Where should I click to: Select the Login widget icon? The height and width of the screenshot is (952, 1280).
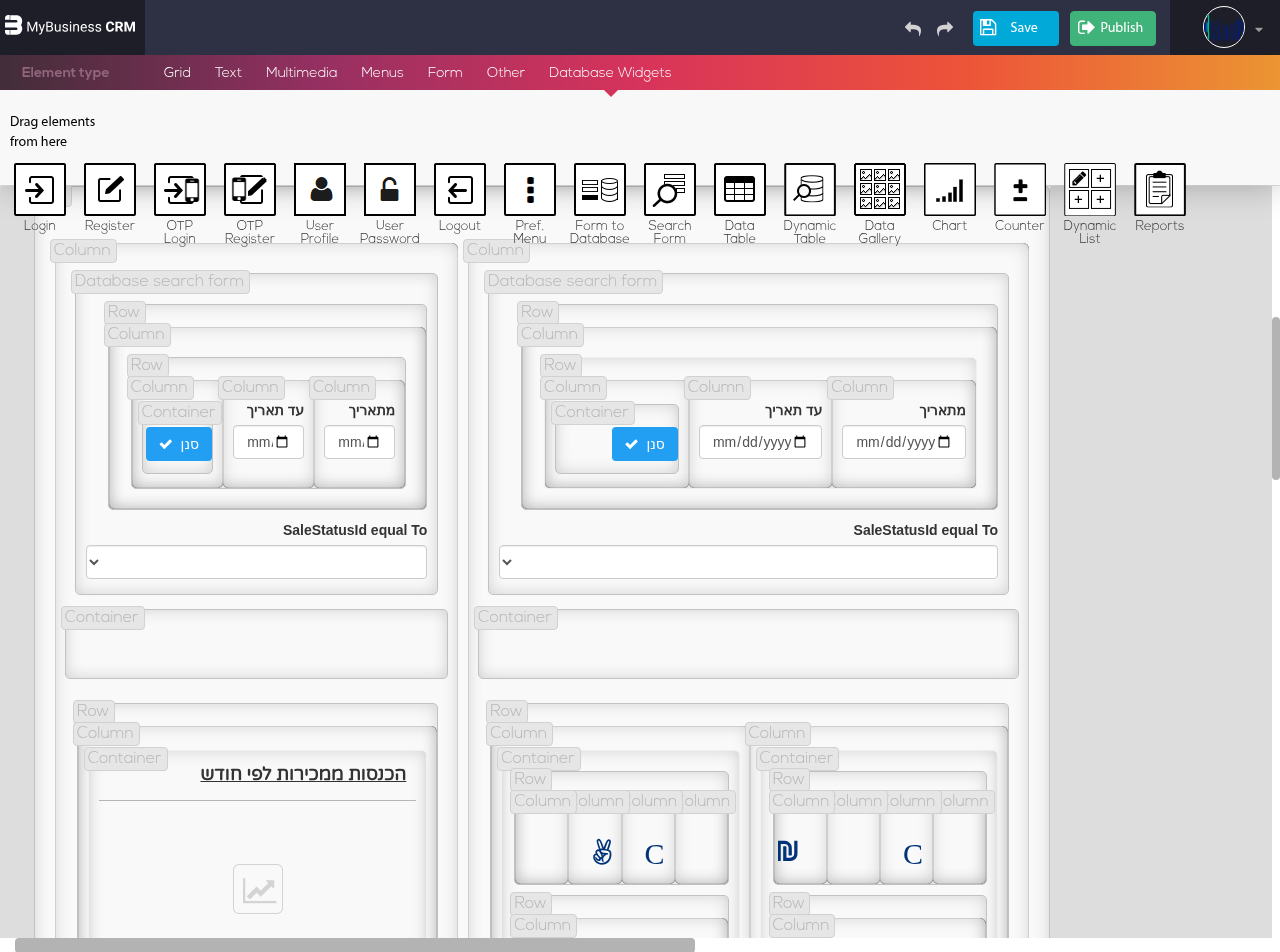pos(40,190)
